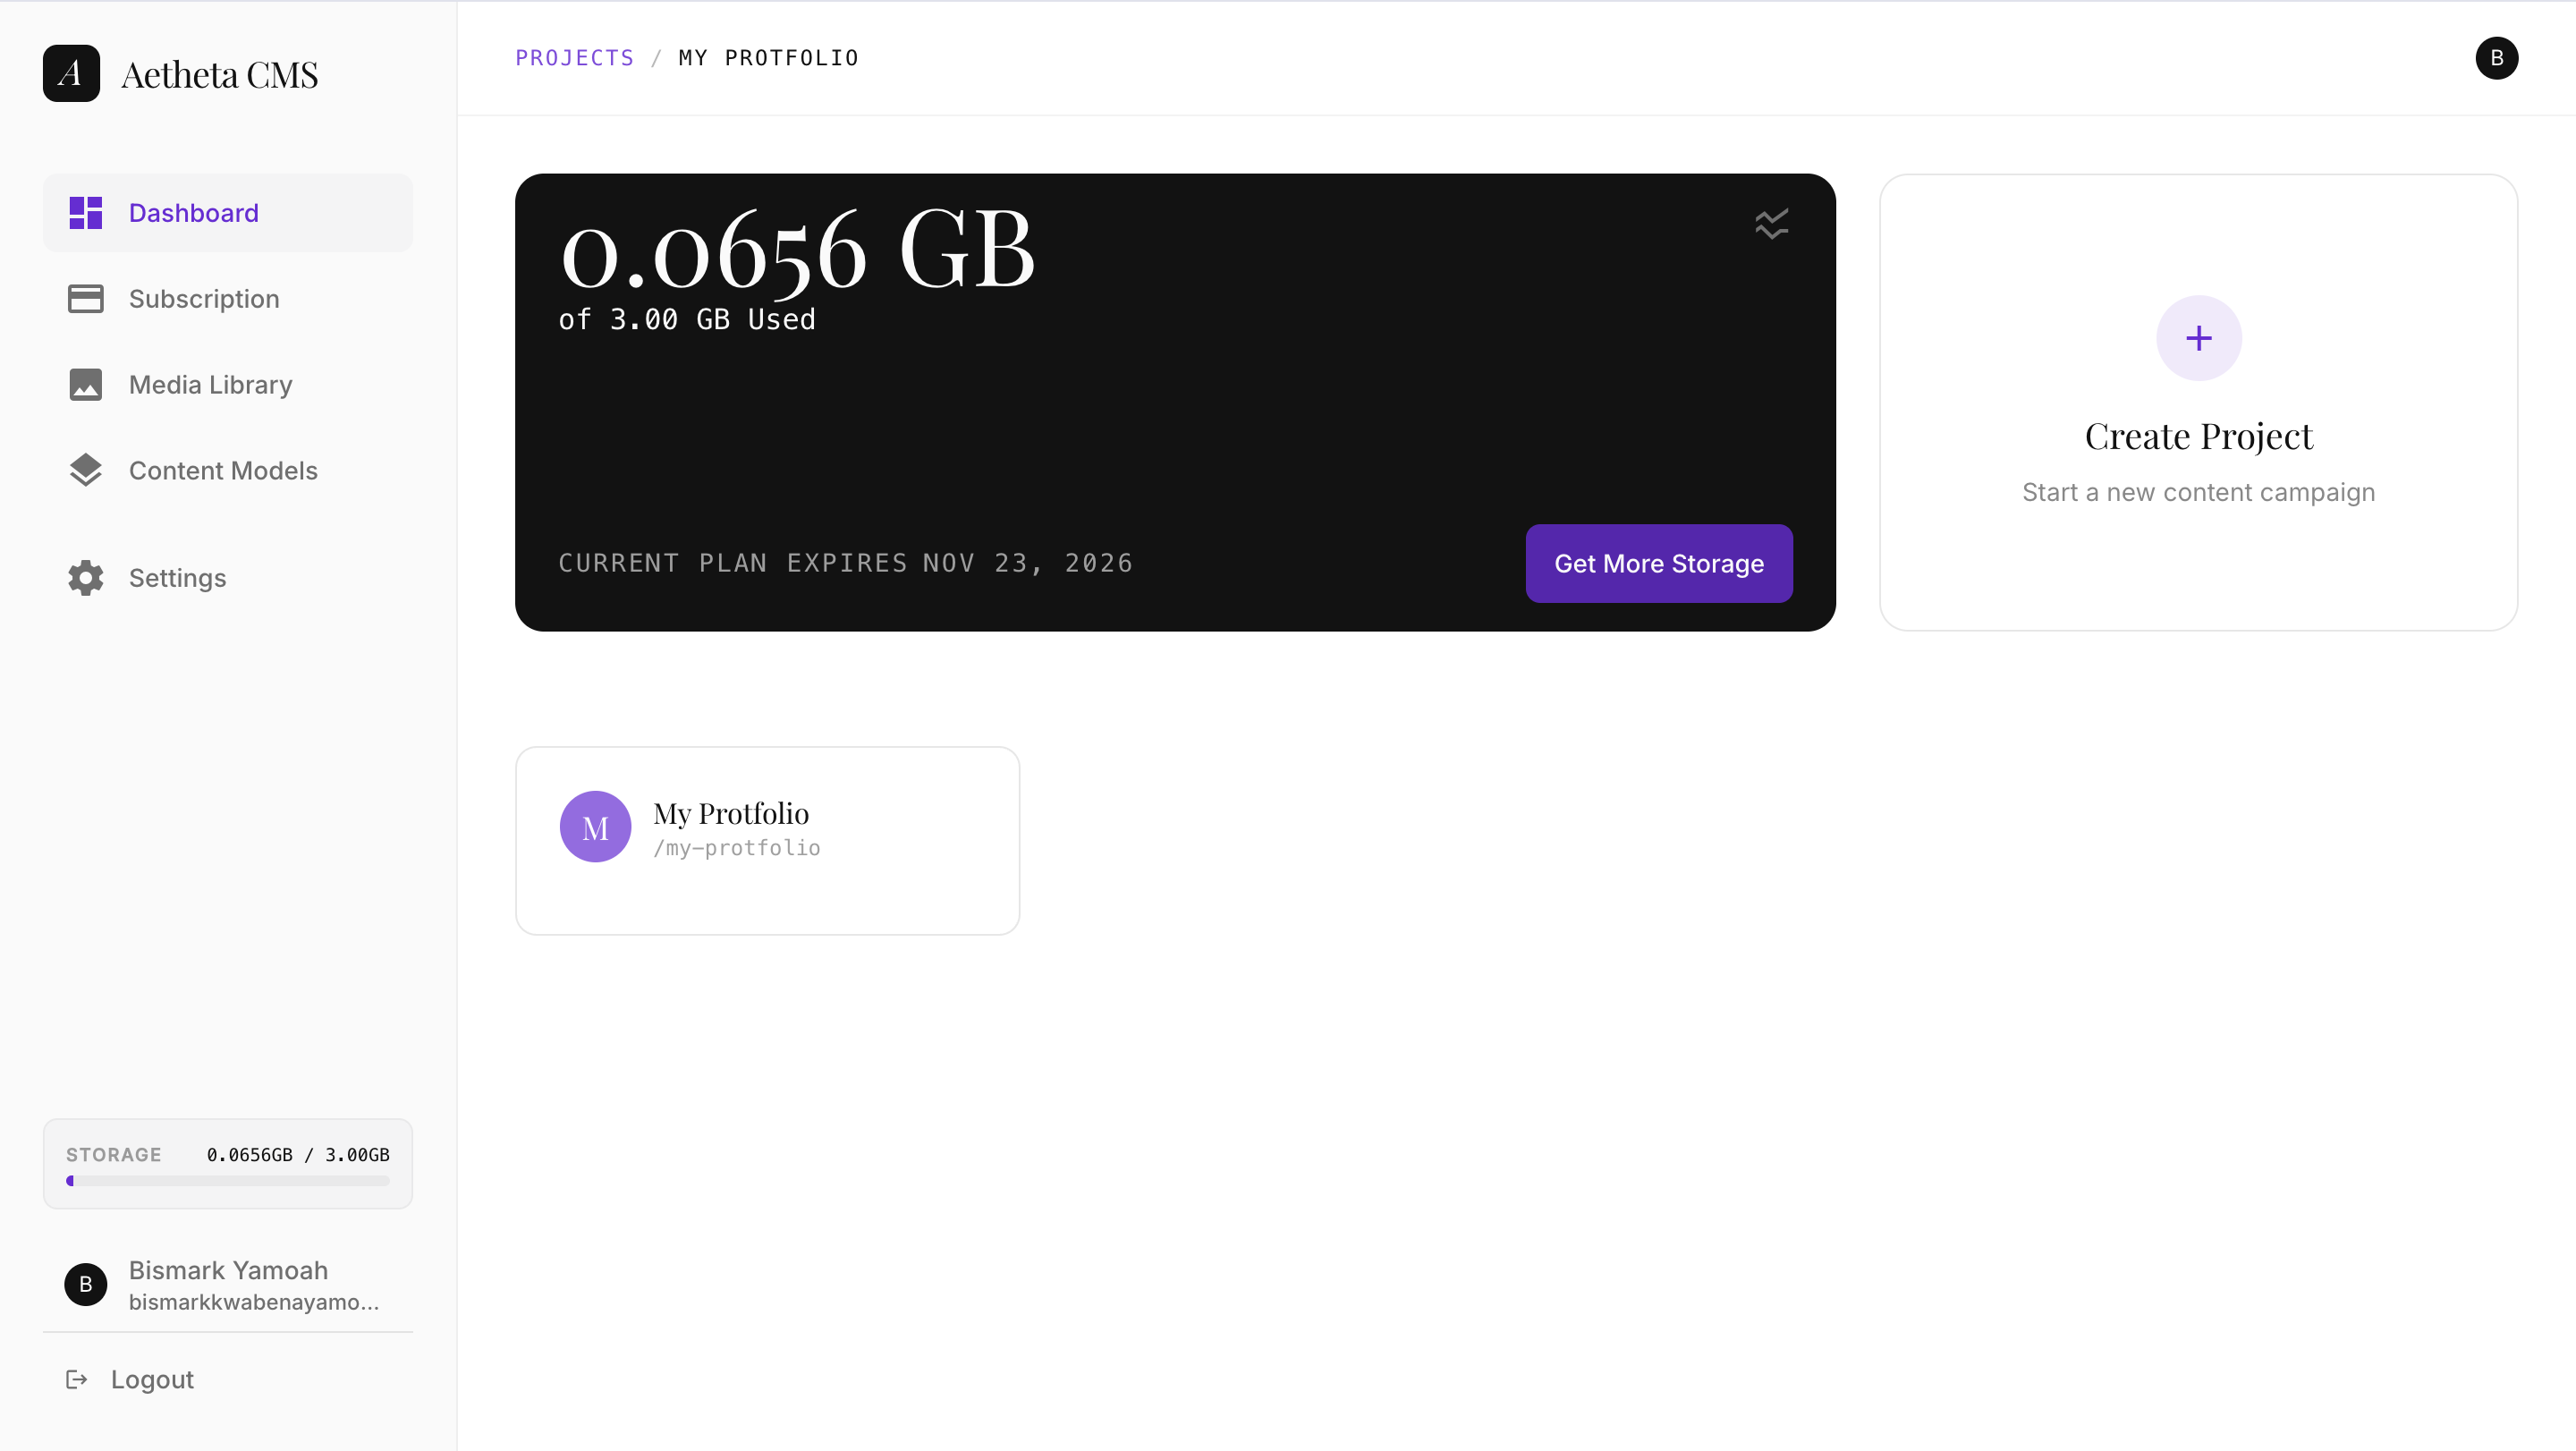Open Settings using the gear icon

pyautogui.click(x=85, y=577)
